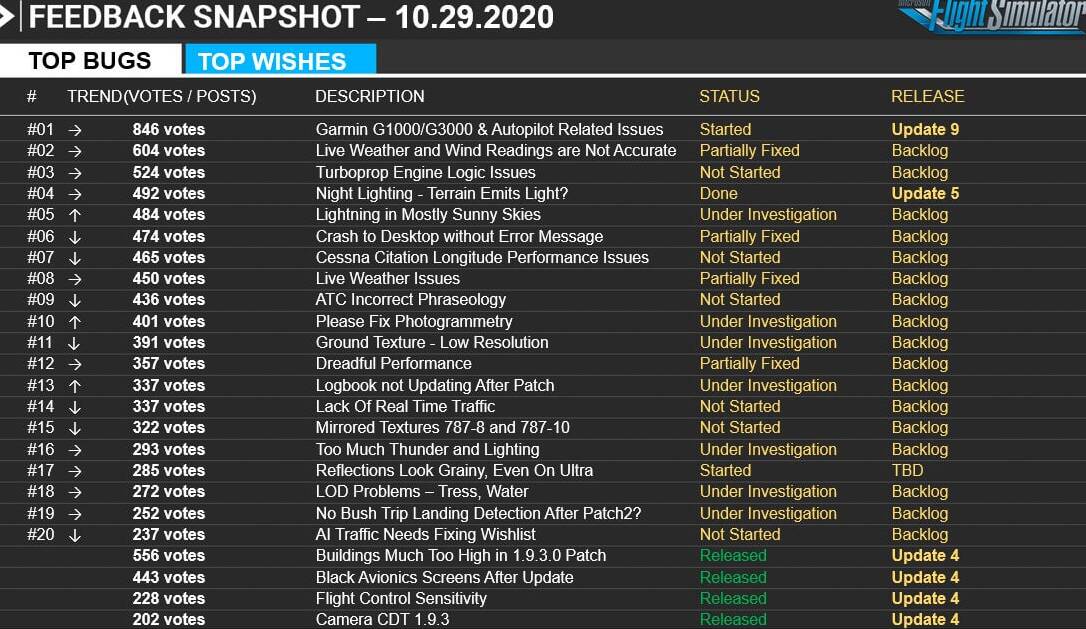Open the TOP WISHES tab
The height and width of the screenshot is (629, 1086).
(x=280, y=60)
